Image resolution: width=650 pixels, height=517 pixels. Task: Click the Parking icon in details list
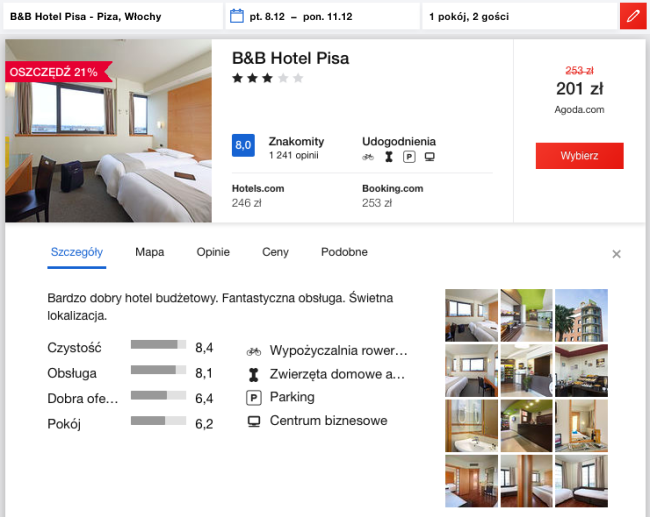click(254, 398)
